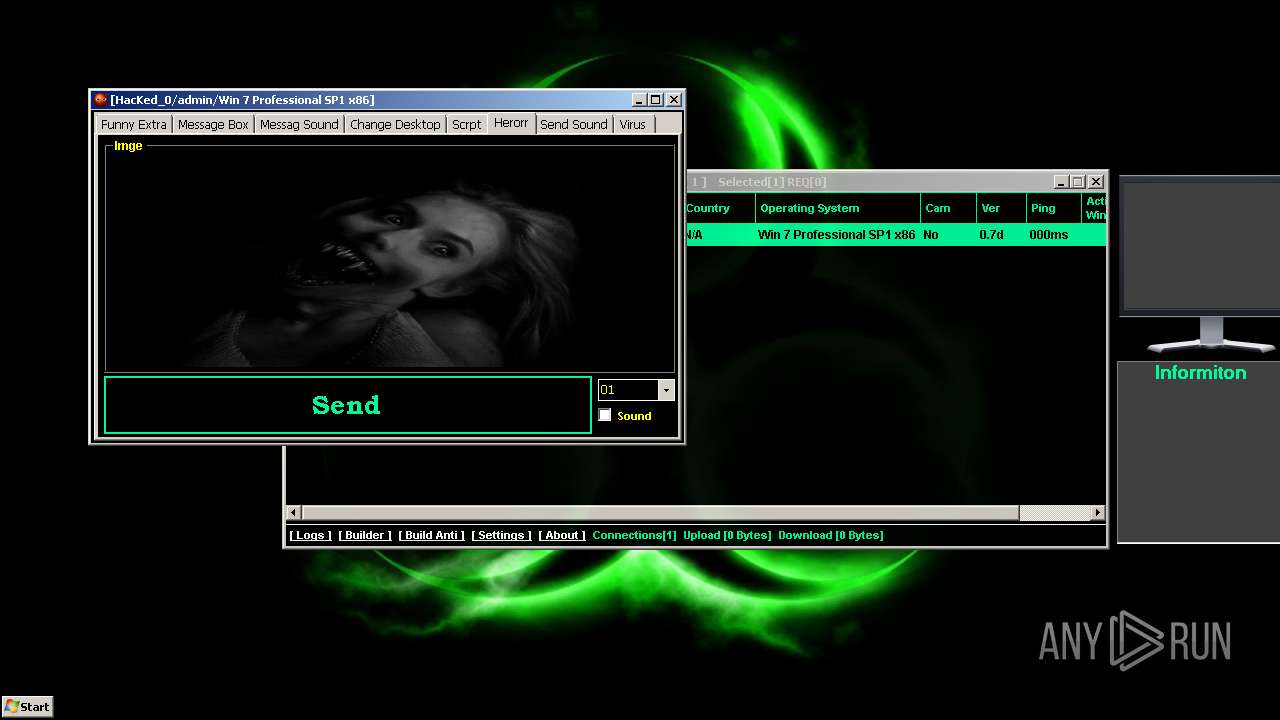Open the Windows Start button
Screen dimensions: 1280x720
pyautogui.click(x=27, y=706)
